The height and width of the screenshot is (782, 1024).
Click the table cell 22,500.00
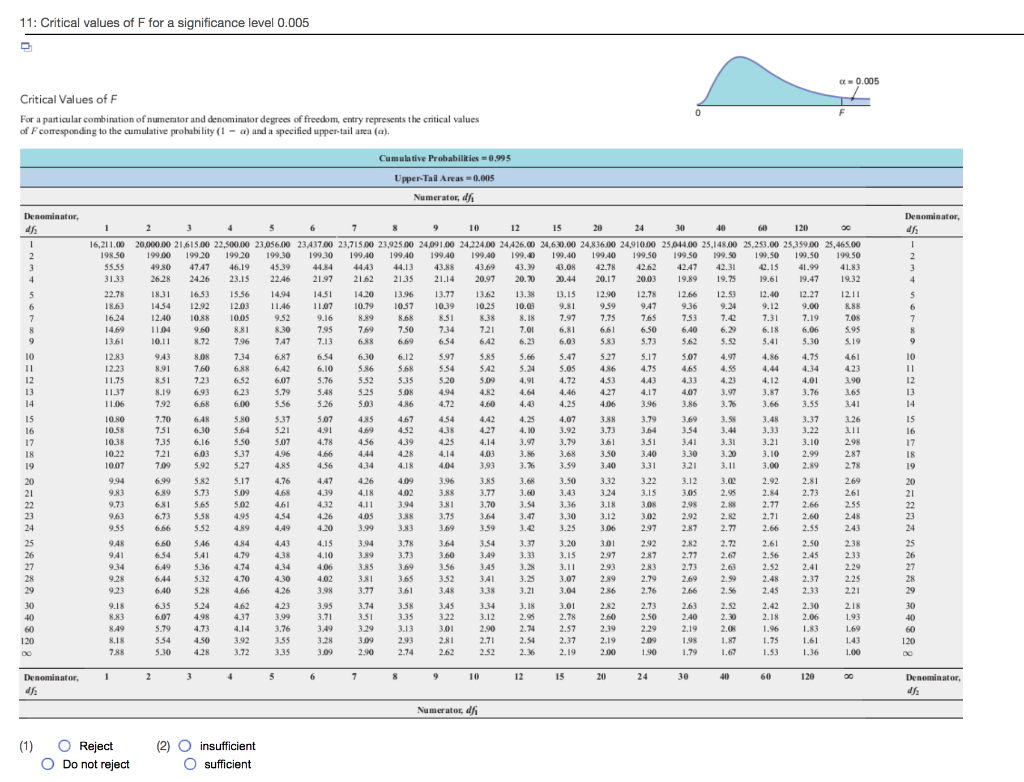tap(232, 244)
